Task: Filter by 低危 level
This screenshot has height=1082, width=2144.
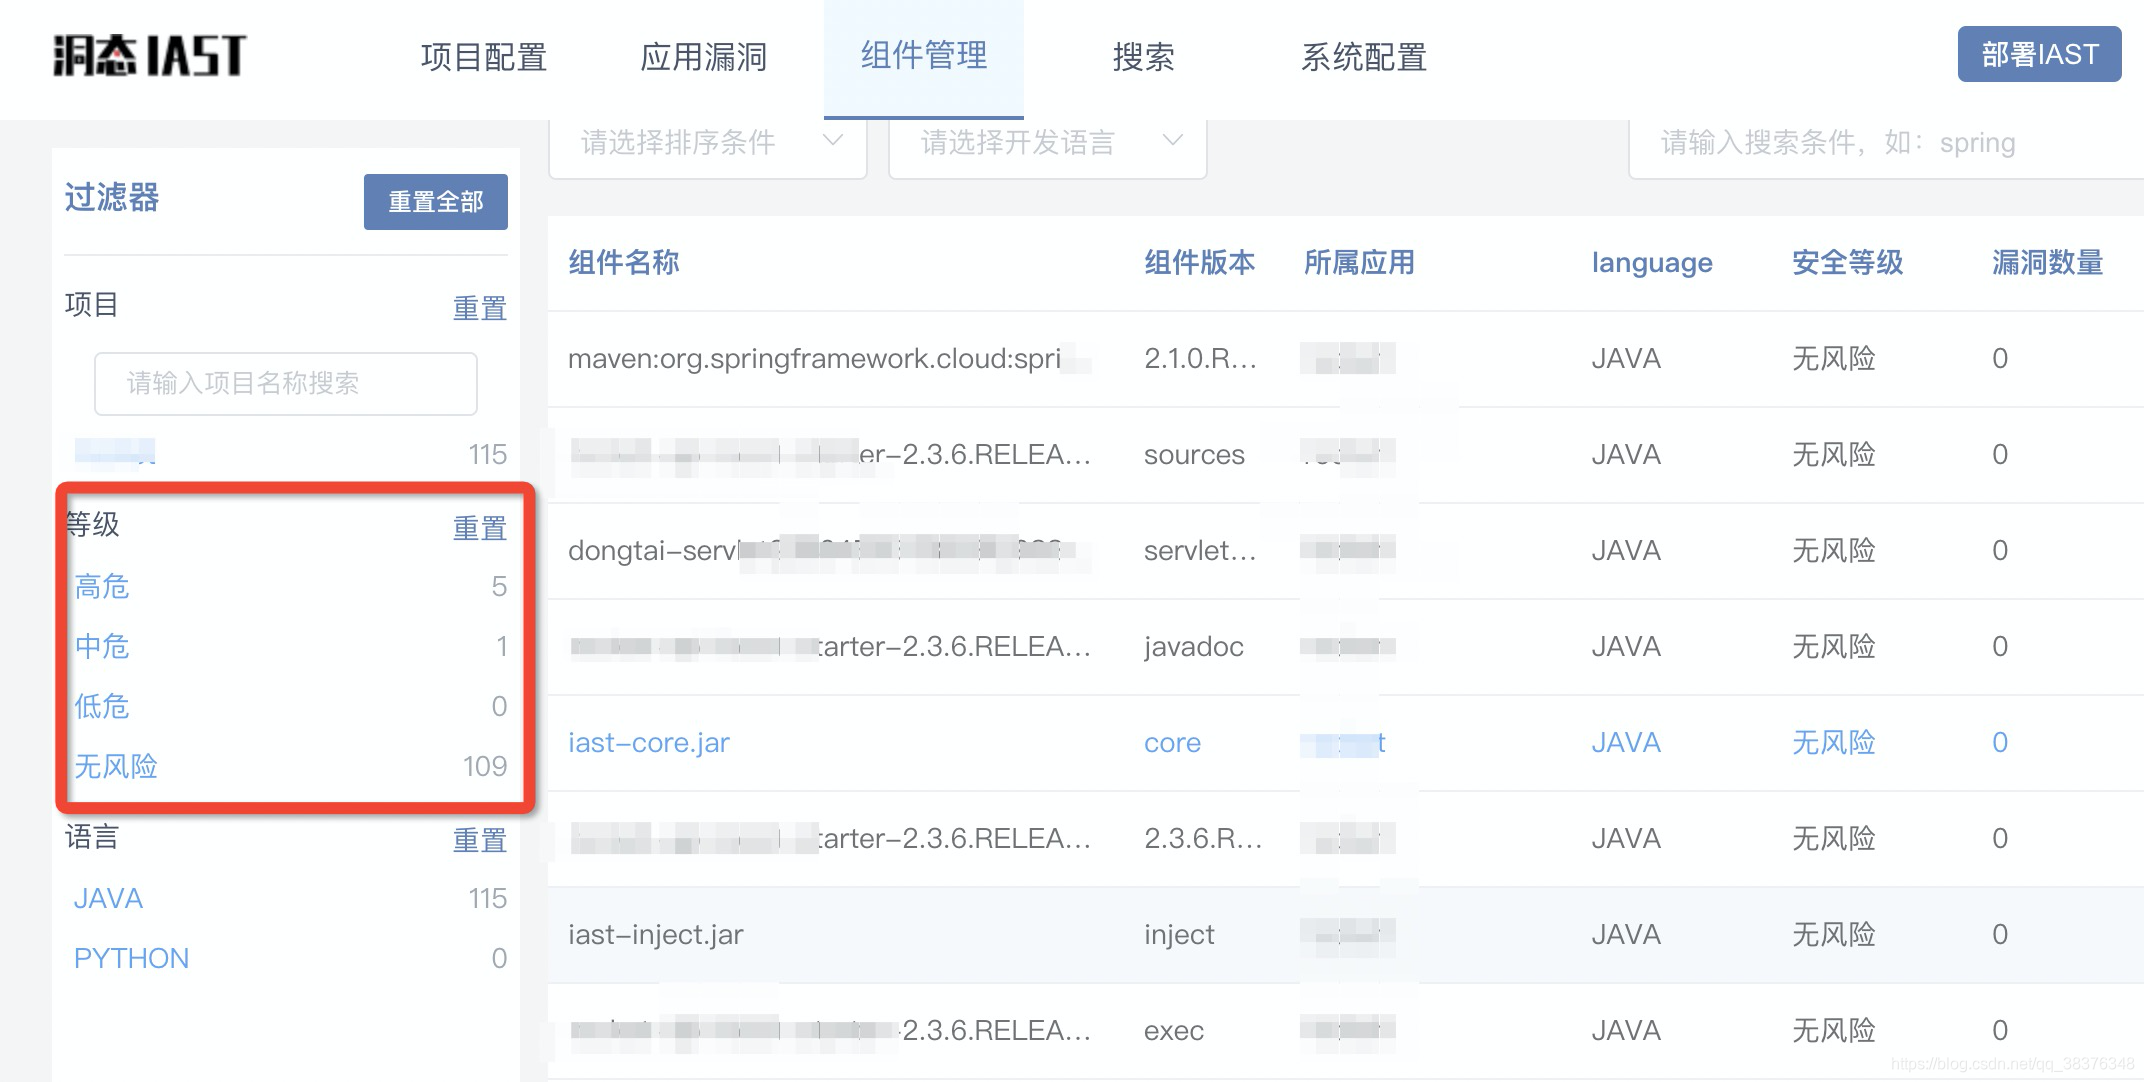Action: pos(102,706)
